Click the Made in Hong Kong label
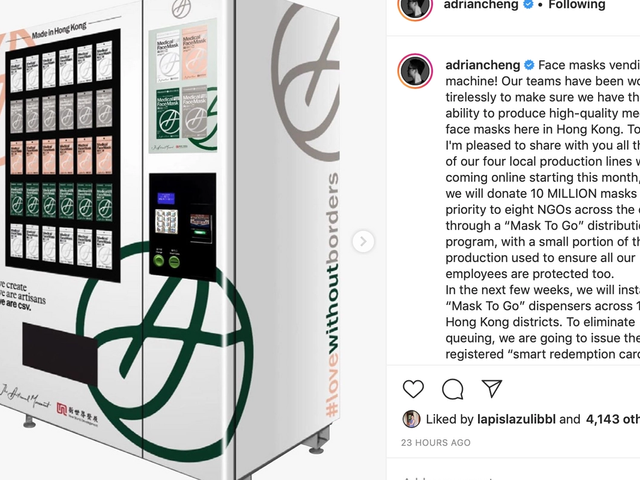This screenshot has height=480, width=640. click(x=59, y=31)
